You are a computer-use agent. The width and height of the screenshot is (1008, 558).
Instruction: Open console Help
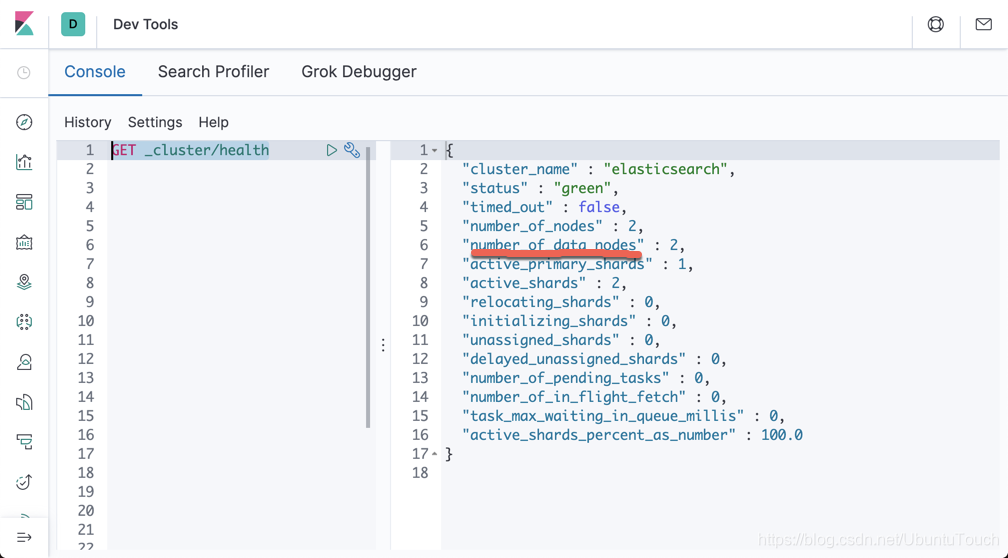click(213, 122)
